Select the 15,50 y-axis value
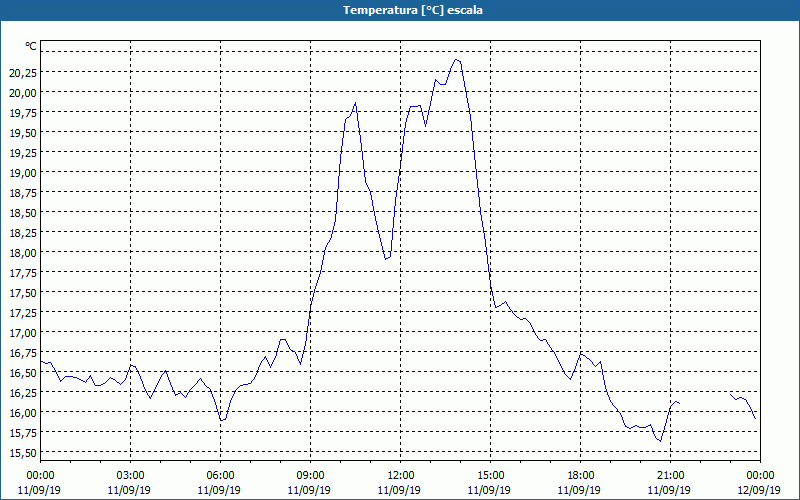The image size is (800, 500). [x=23, y=453]
